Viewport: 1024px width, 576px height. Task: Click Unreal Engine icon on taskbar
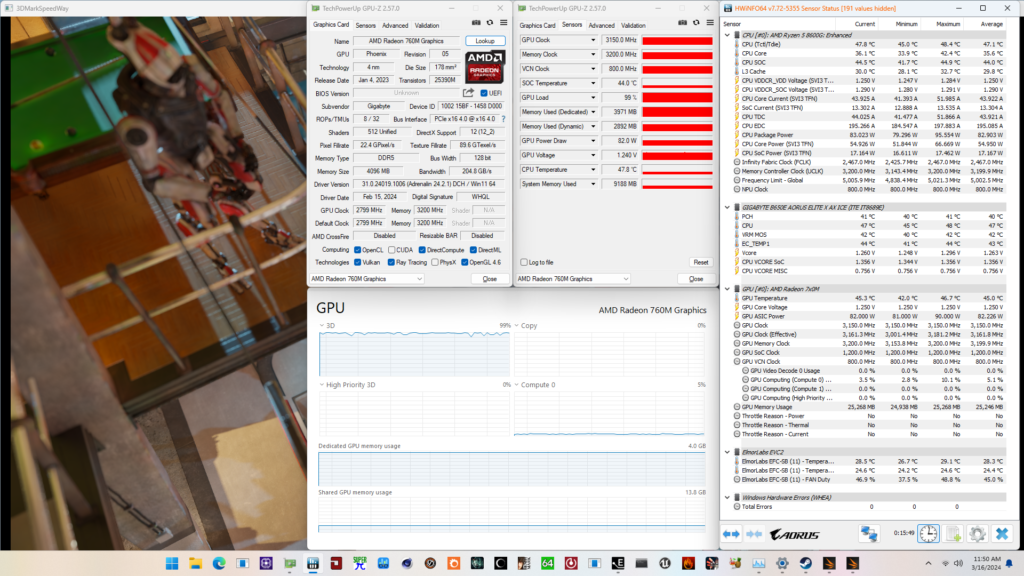[665, 563]
